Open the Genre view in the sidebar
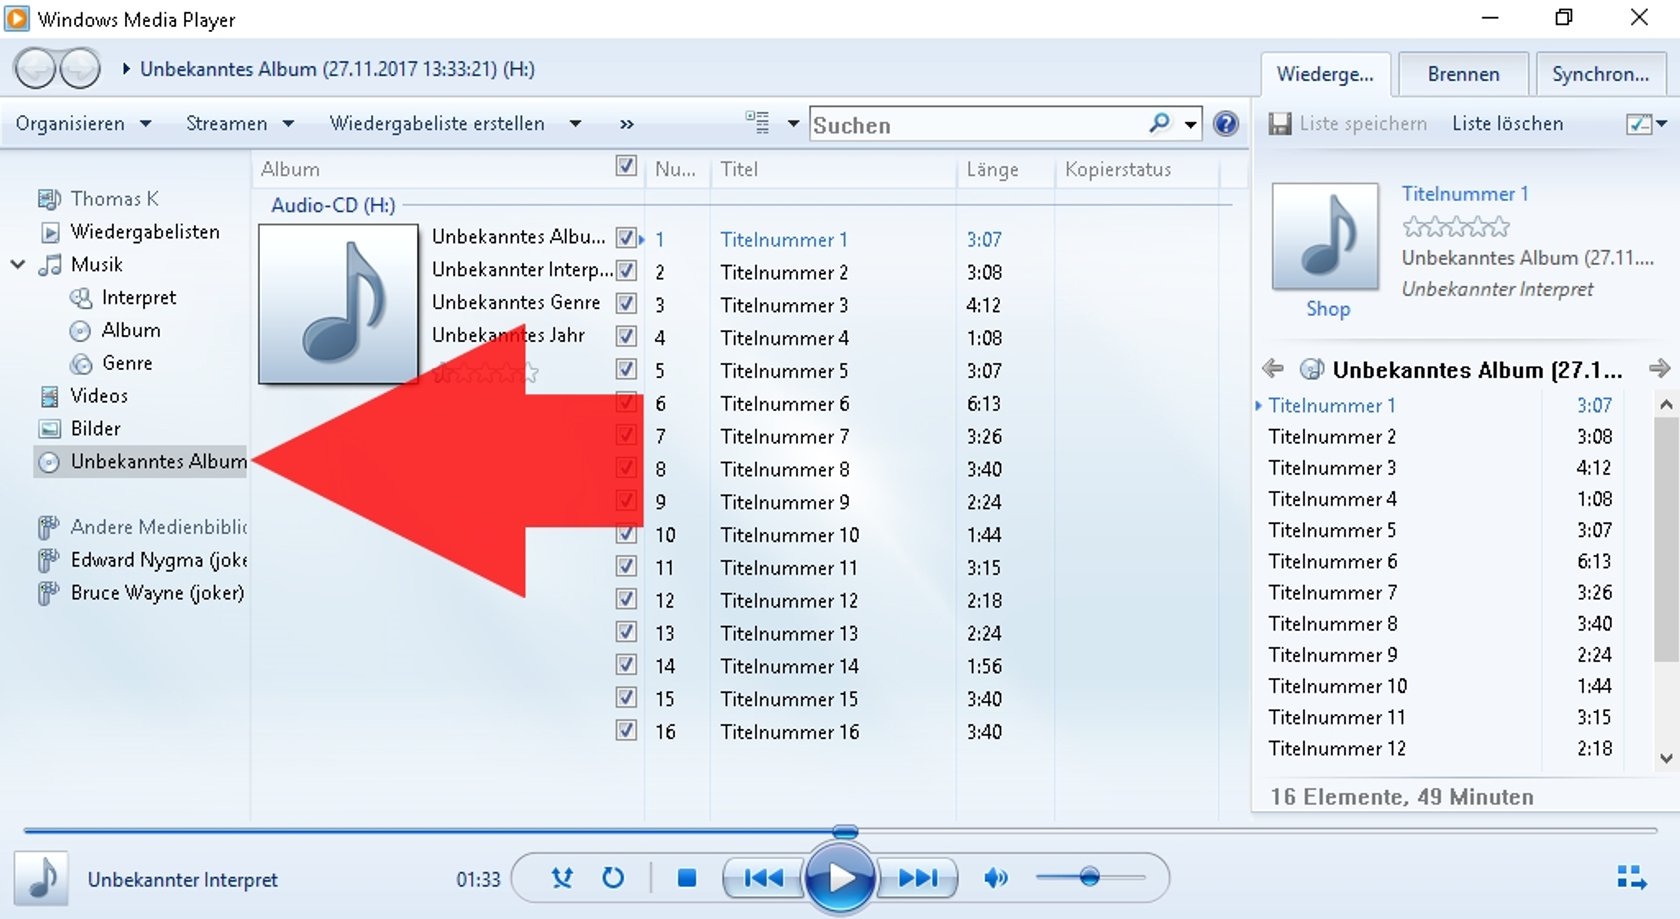1680x919 pixels. coord(81,363)
